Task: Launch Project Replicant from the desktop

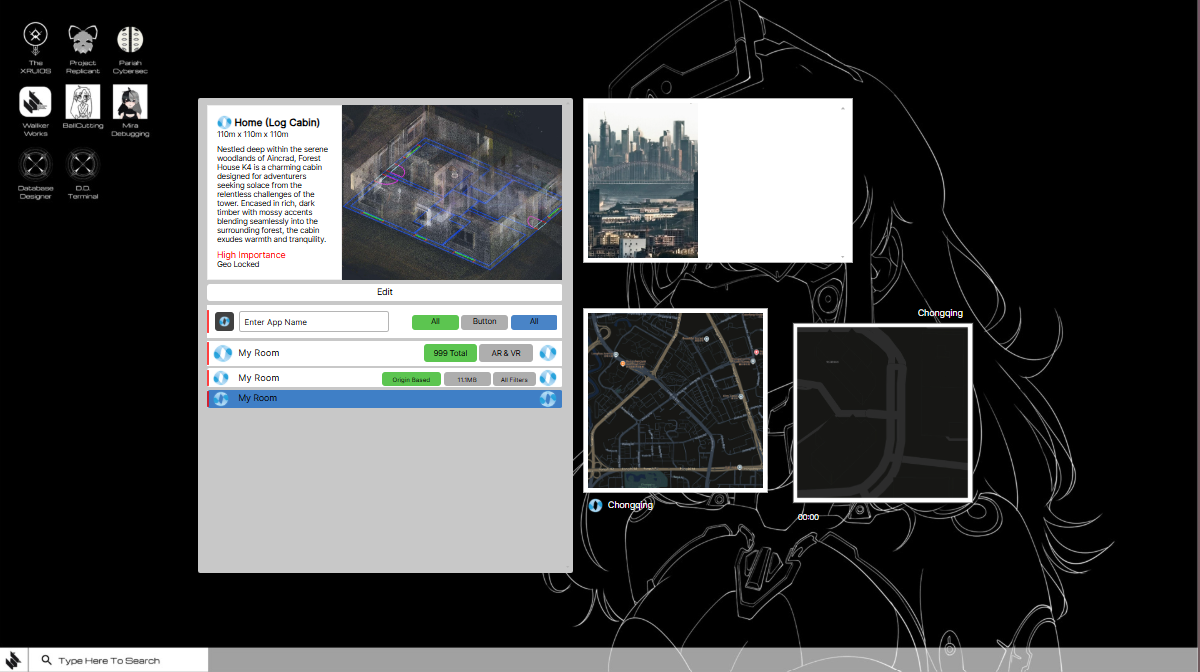Action: pyautogui.click(x=83, y=40)
